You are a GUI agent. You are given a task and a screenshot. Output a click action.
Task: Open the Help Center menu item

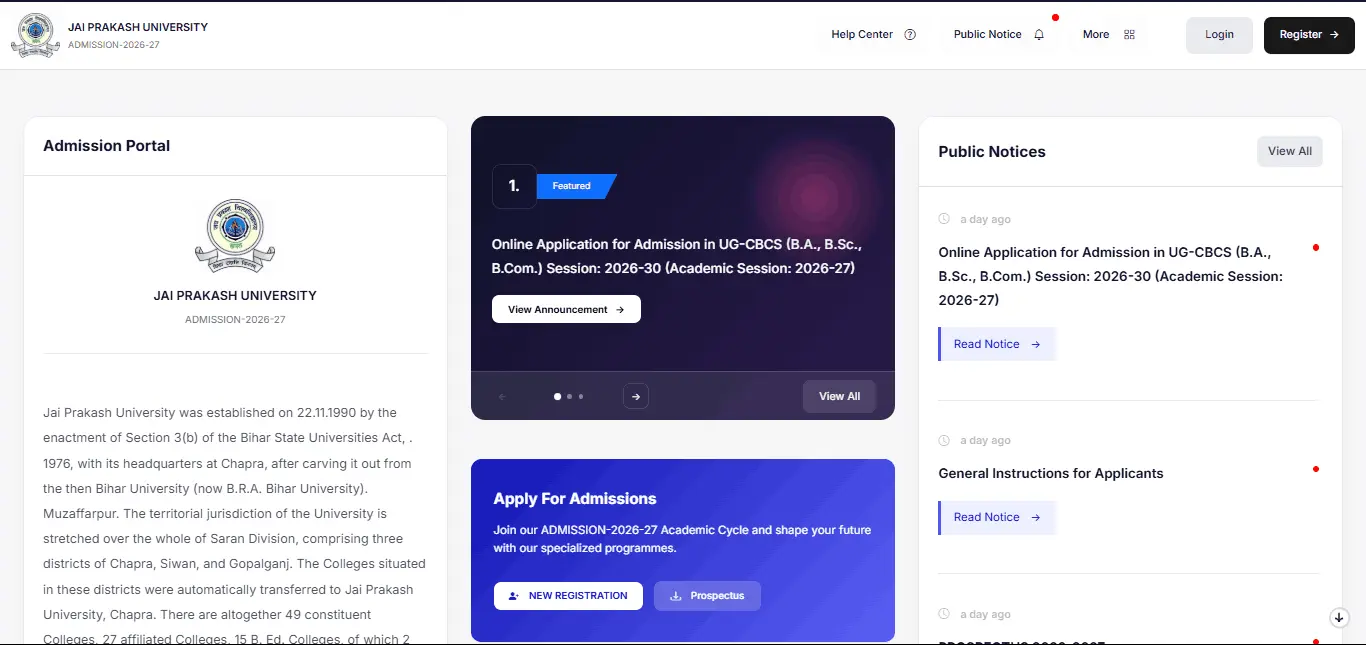873,34
